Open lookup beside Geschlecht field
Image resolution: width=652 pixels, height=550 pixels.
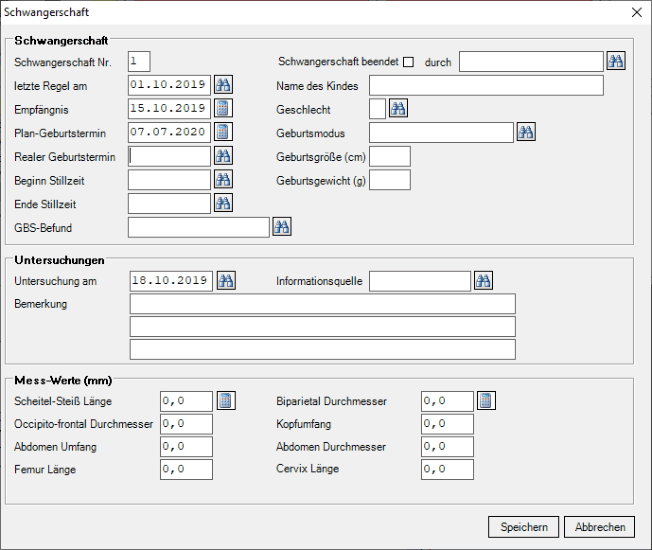tap(398, 109)
